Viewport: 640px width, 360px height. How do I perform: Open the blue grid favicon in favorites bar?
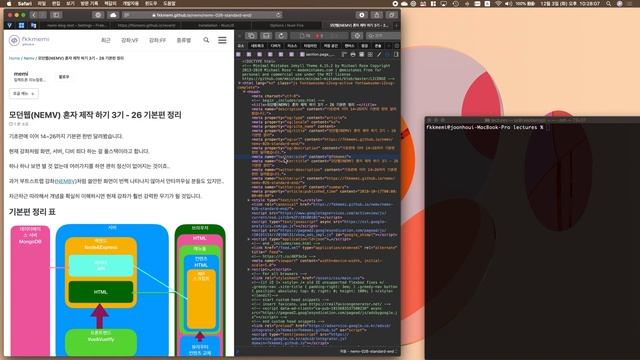click(x=22, y=25)
